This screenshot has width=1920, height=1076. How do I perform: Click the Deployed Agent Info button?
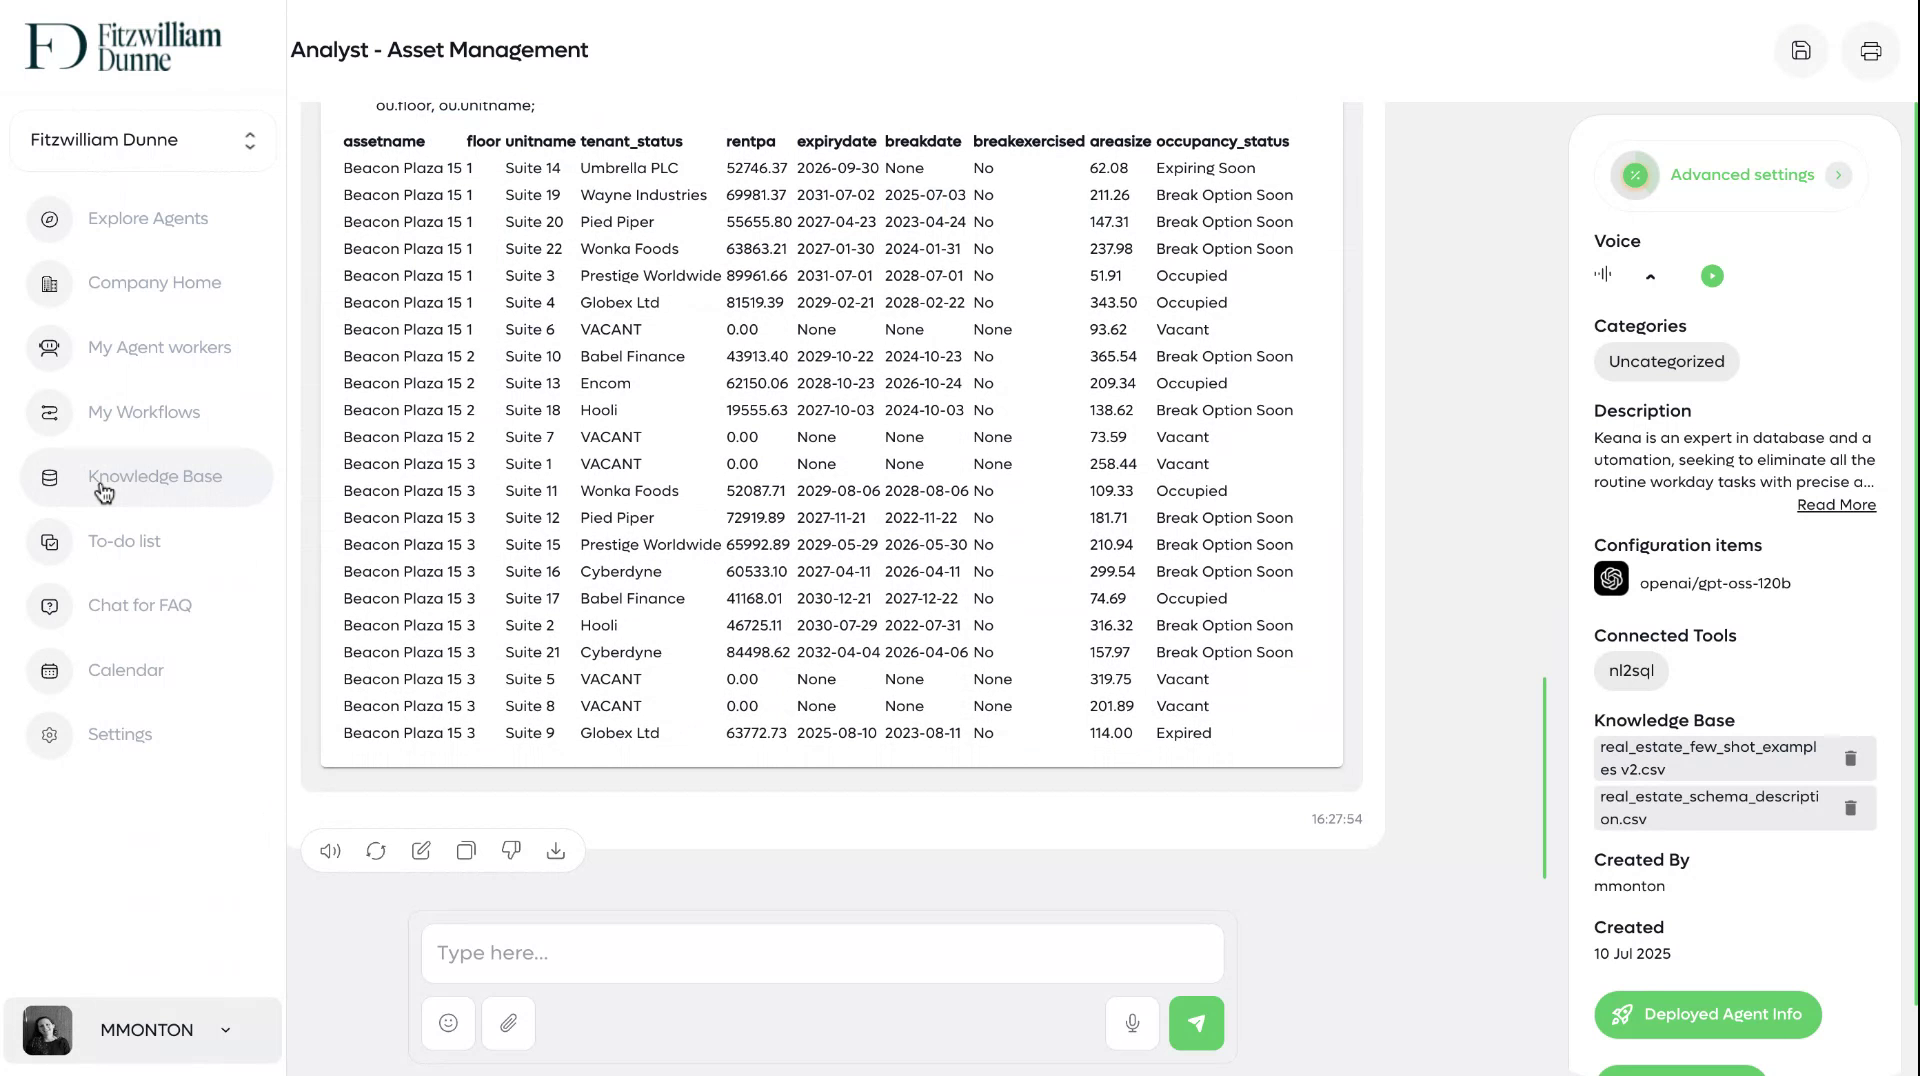pyautogui.click(x=1708, y=1014)
